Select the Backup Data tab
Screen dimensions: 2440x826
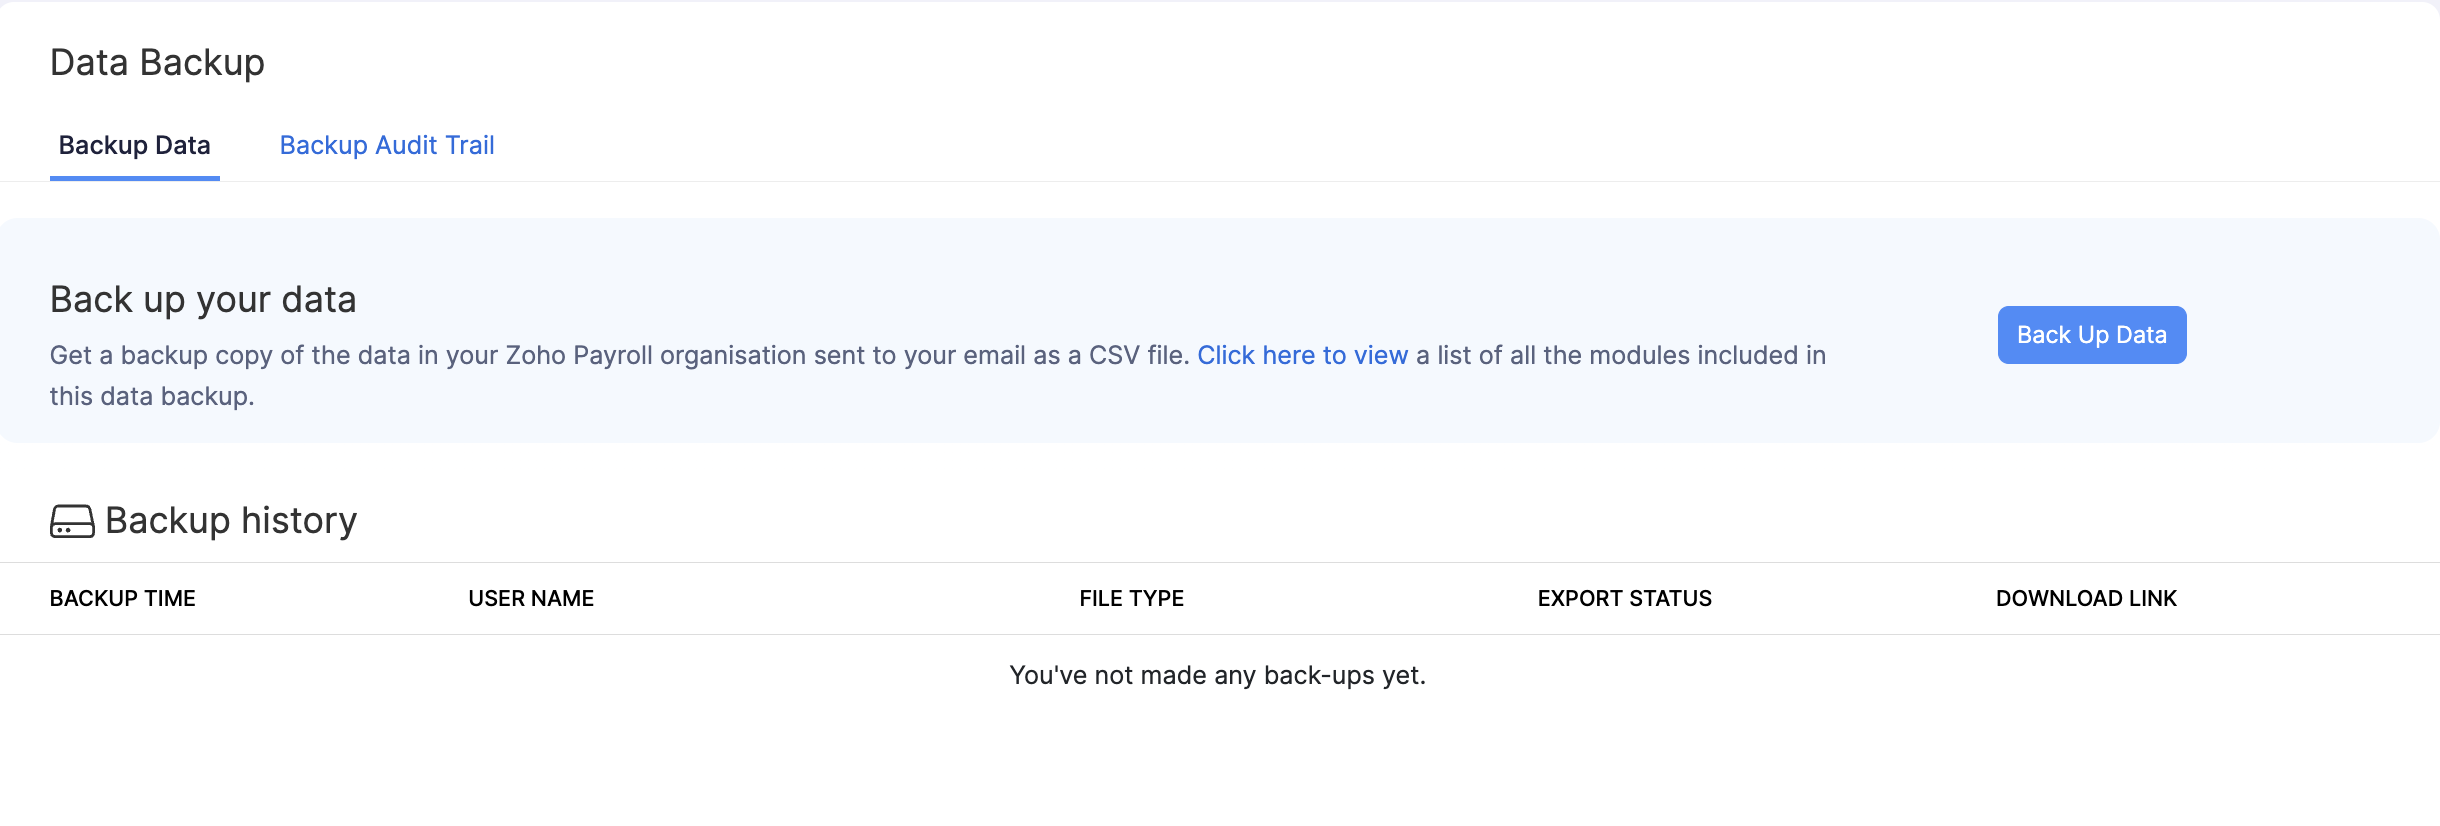[134, 146]
